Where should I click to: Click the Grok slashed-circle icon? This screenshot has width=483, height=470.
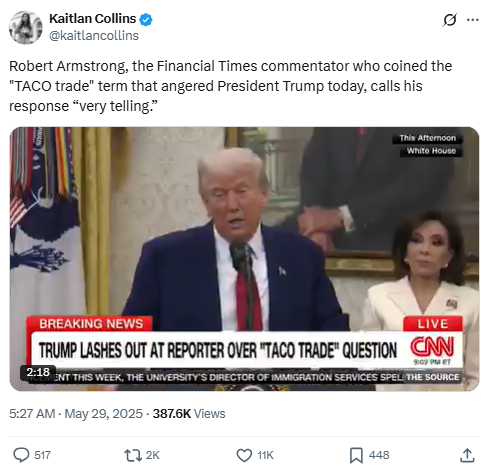(x=449, y=20)
